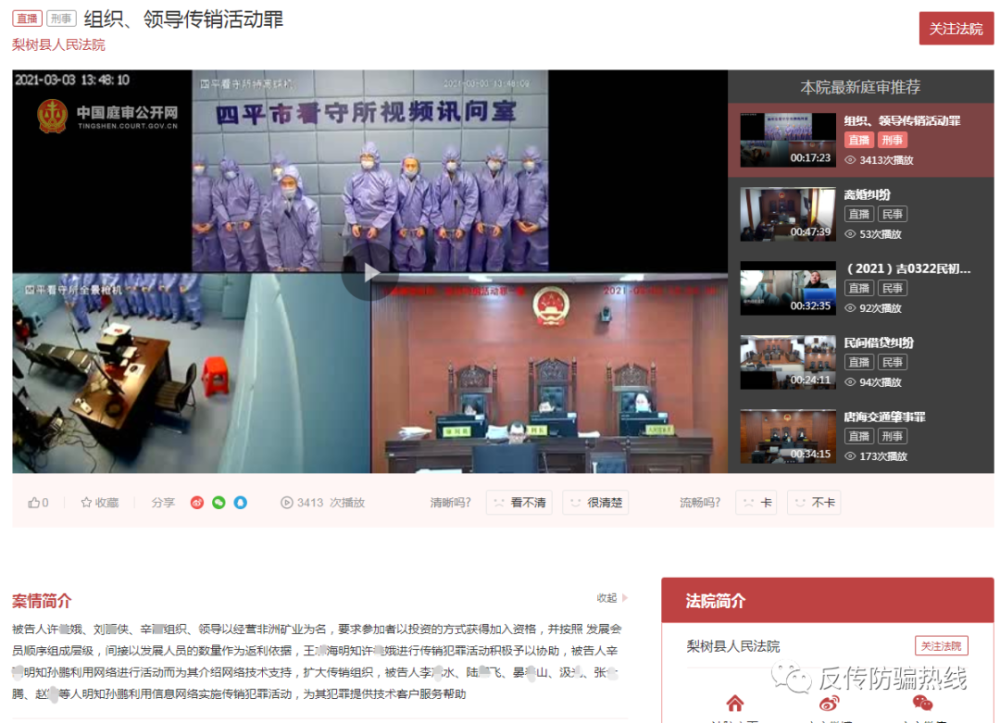Rate video smoothness as 卡
The image size is (1000, 723).
click(756, 502)
